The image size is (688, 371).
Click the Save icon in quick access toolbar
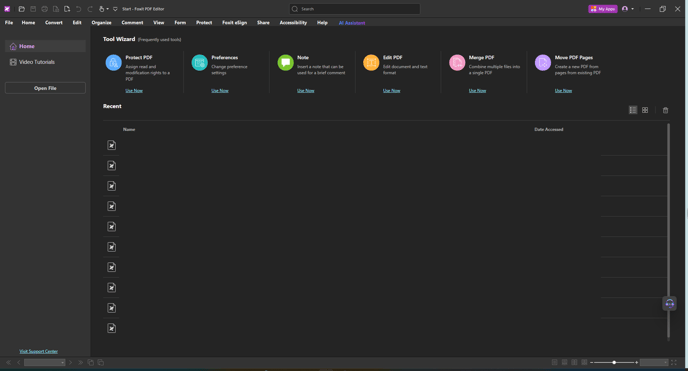click(x=33, y=9)
